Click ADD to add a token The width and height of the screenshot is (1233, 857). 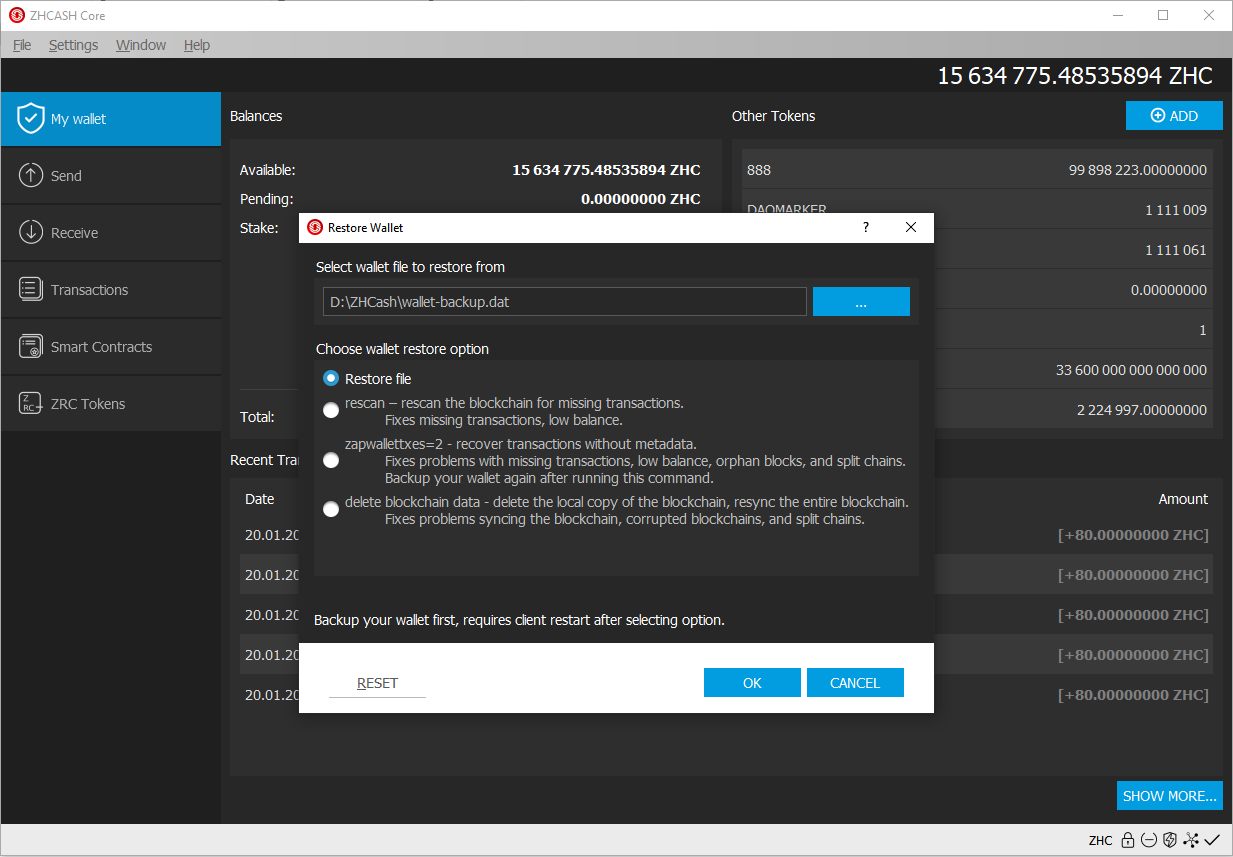(x=1174, y=116)
